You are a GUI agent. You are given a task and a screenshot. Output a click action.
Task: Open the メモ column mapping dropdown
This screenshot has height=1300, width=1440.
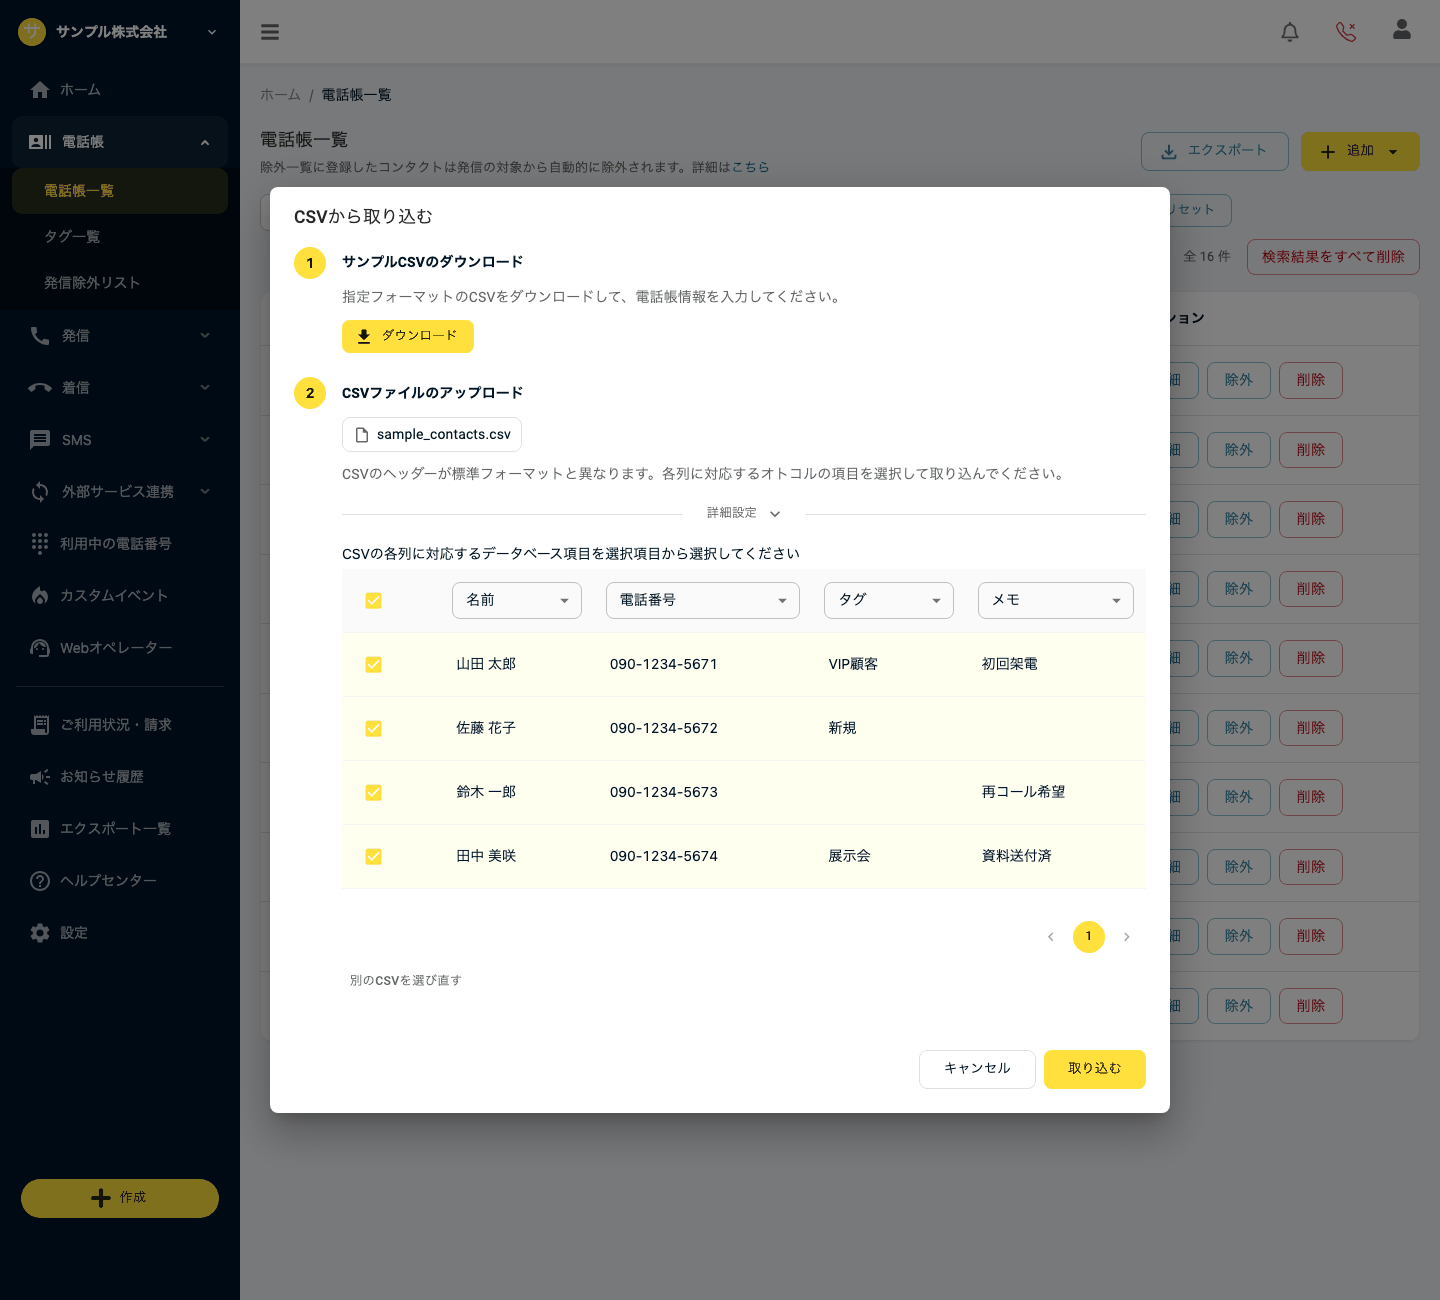[x=1056, y=600]
